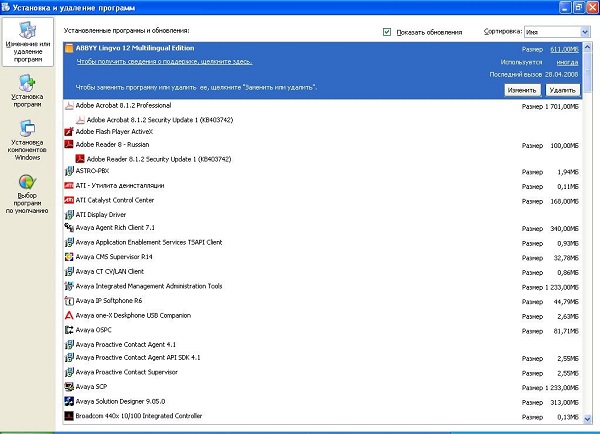This screenshot has height=434, width=600.
Task: Click the 1 701,00МБ size value
Action: (x=562, y=107)
